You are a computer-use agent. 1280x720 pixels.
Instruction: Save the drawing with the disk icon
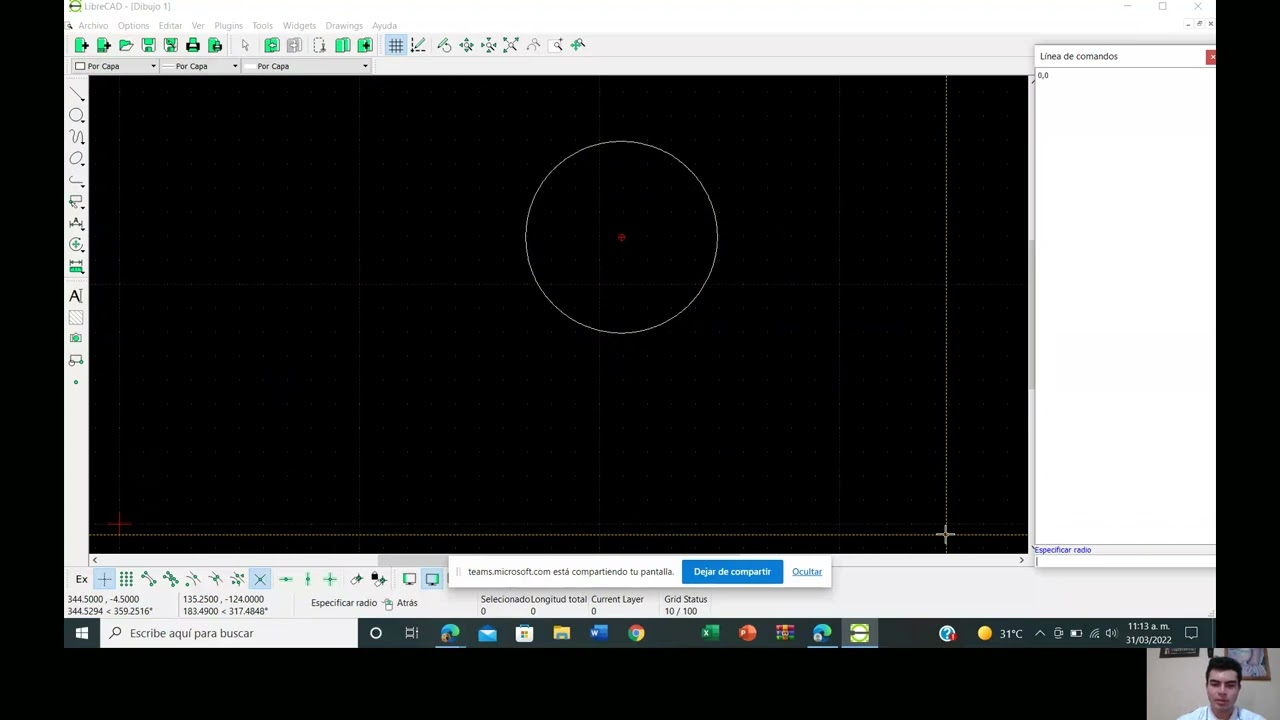pyautogui.click(x=148, y=45)
